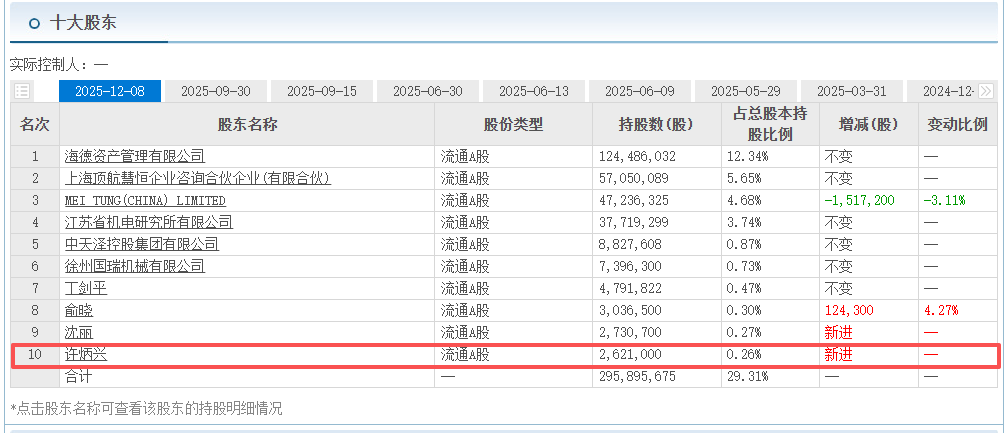Open shareholder 许炳兴 details

coord(86,354)
